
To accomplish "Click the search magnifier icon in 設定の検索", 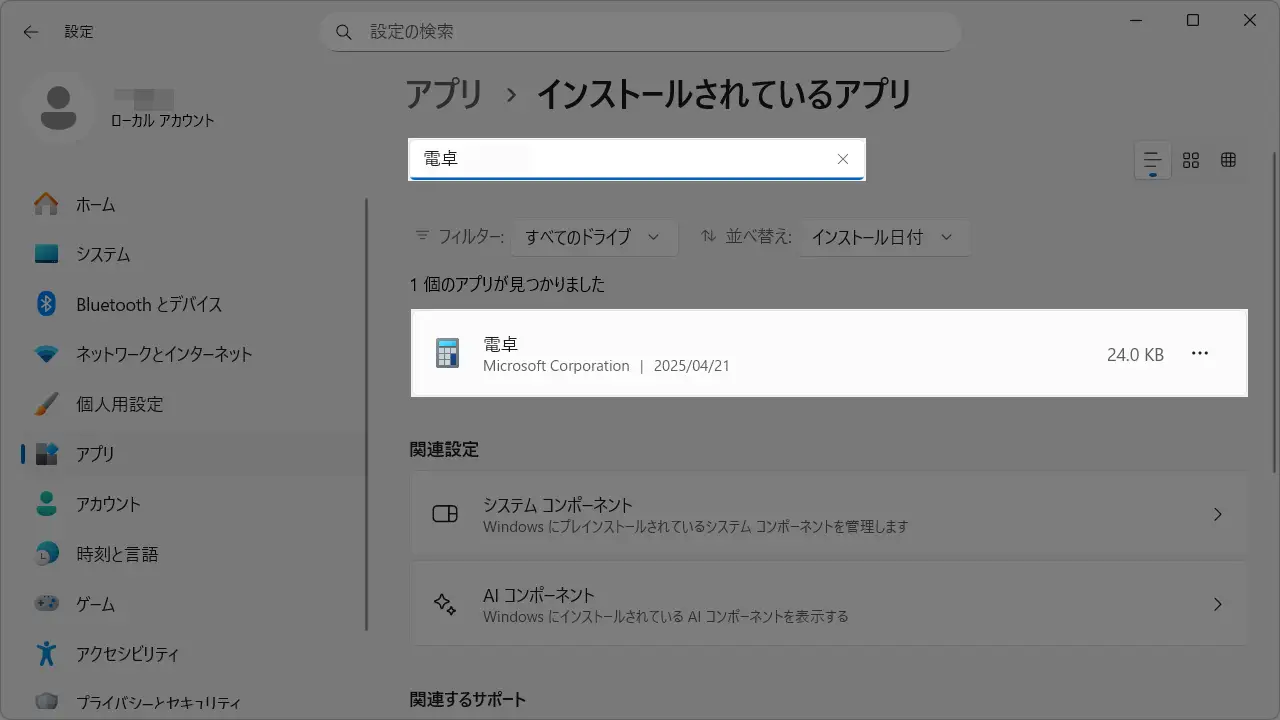I will 344,32.
